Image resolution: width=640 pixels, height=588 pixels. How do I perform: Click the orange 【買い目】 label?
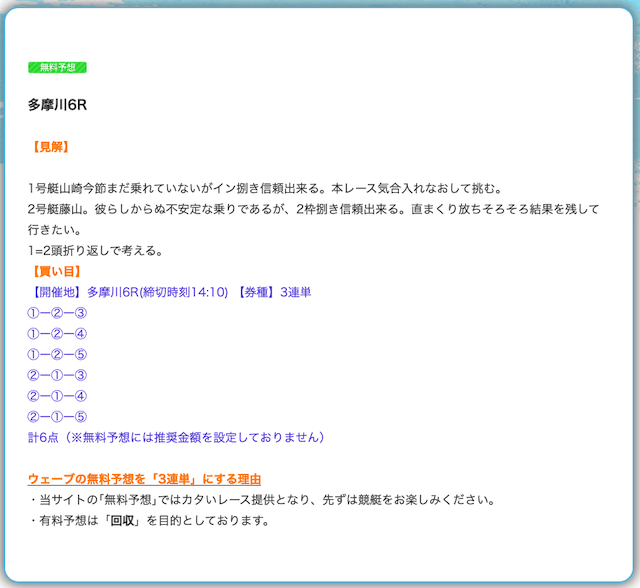pos(56,271)
